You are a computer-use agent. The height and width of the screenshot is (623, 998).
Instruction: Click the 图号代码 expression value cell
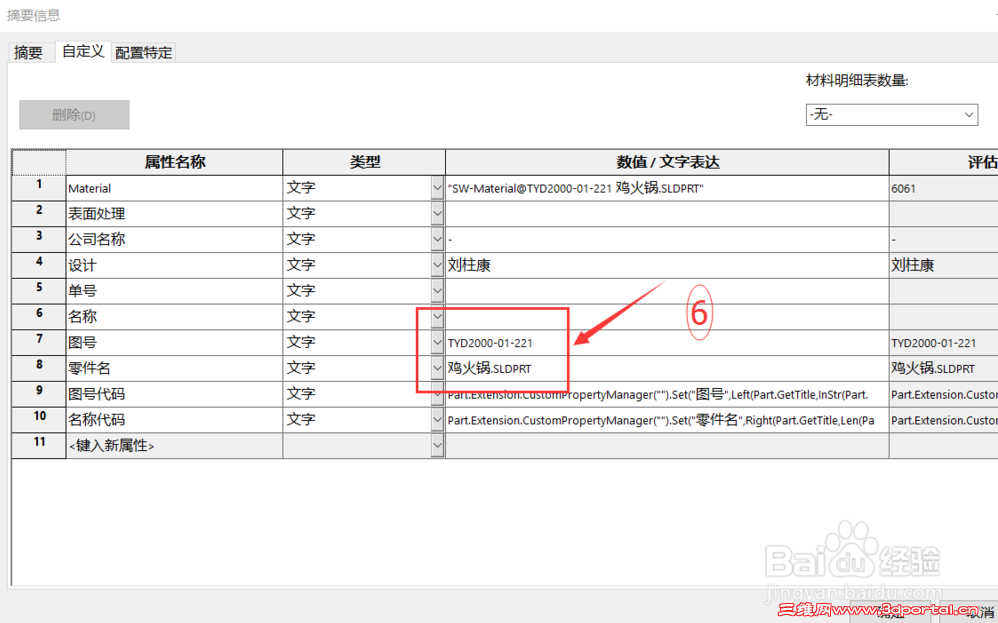coord(667,394)
